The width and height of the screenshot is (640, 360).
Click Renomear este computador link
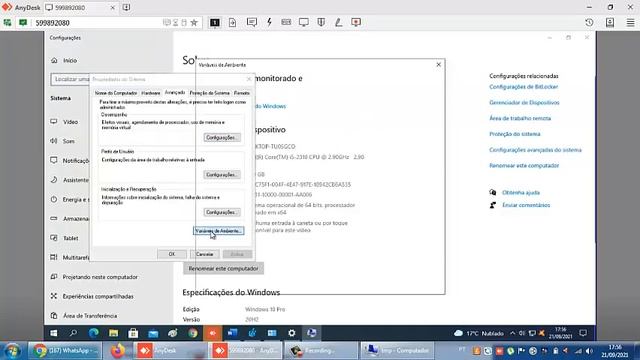tap(524, 165)
